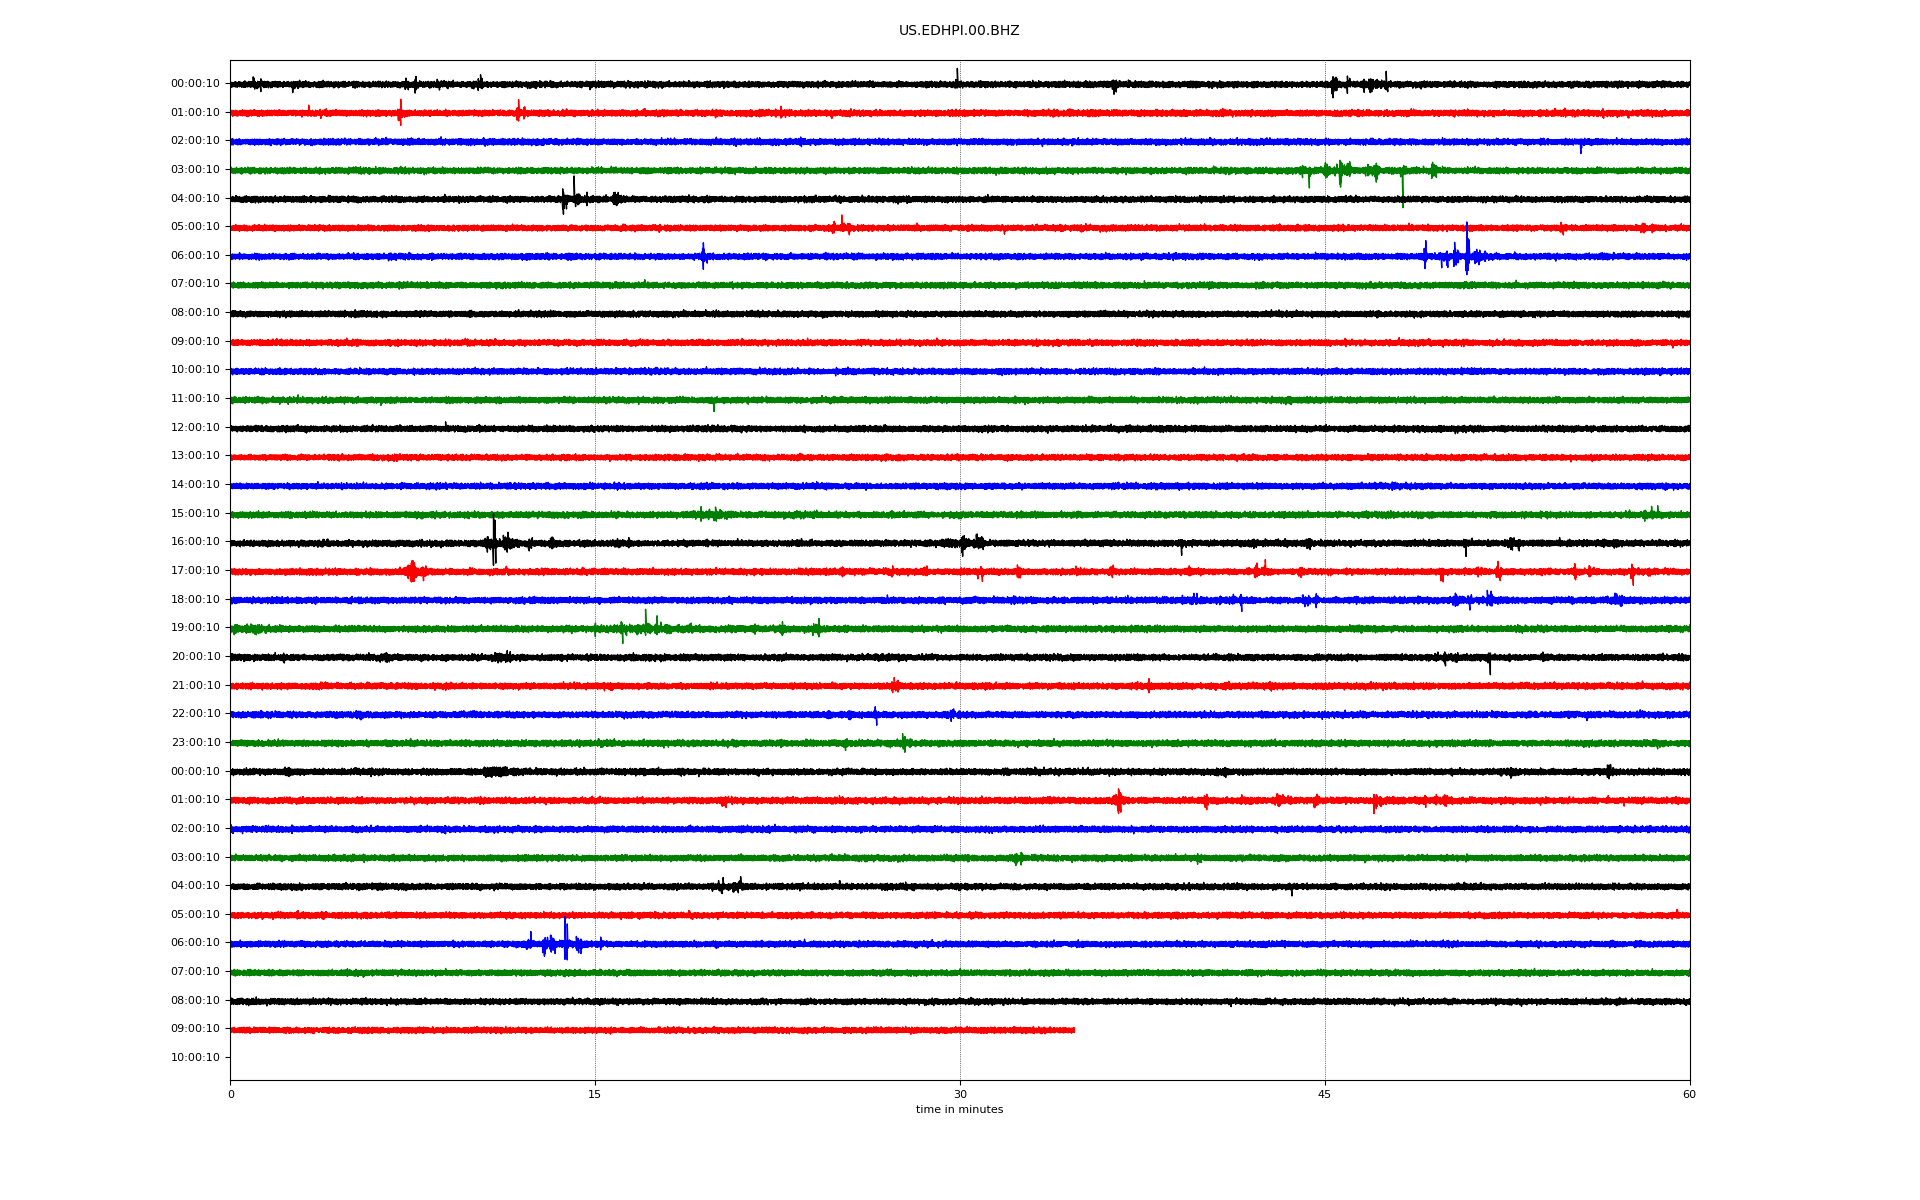
Task: Click the 06:00:10 label beside the upper blue trace
Action: [195, 256]
